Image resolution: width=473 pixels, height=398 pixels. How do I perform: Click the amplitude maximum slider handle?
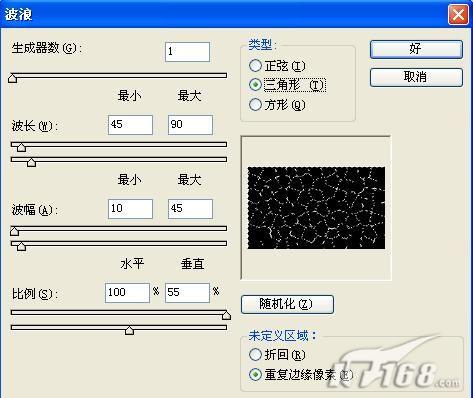click(x=21, y=246)
